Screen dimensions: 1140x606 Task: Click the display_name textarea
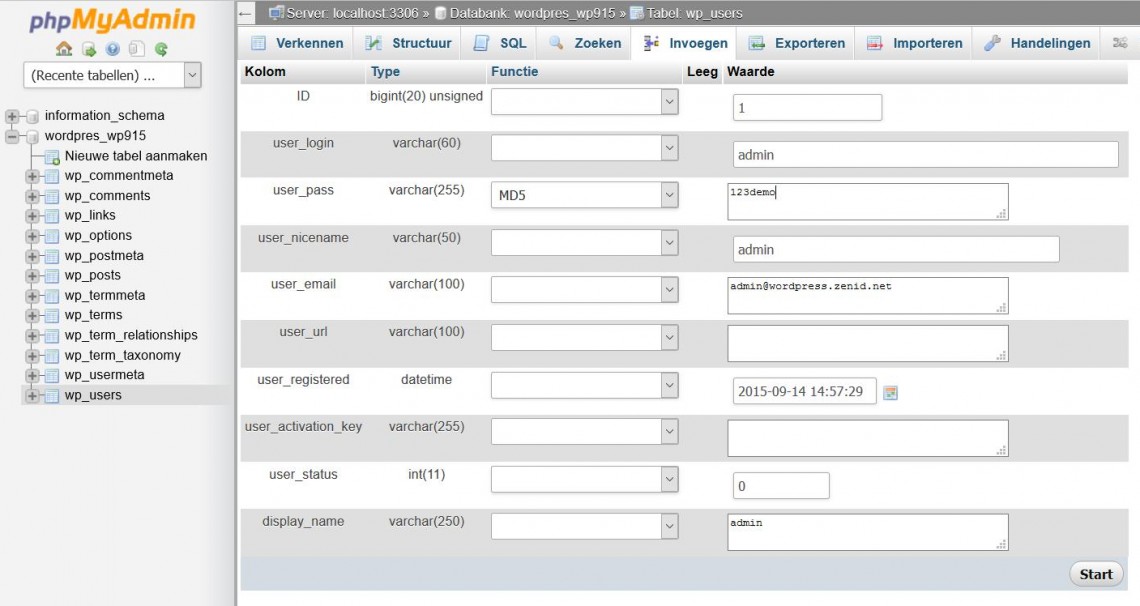pos(867,532)
